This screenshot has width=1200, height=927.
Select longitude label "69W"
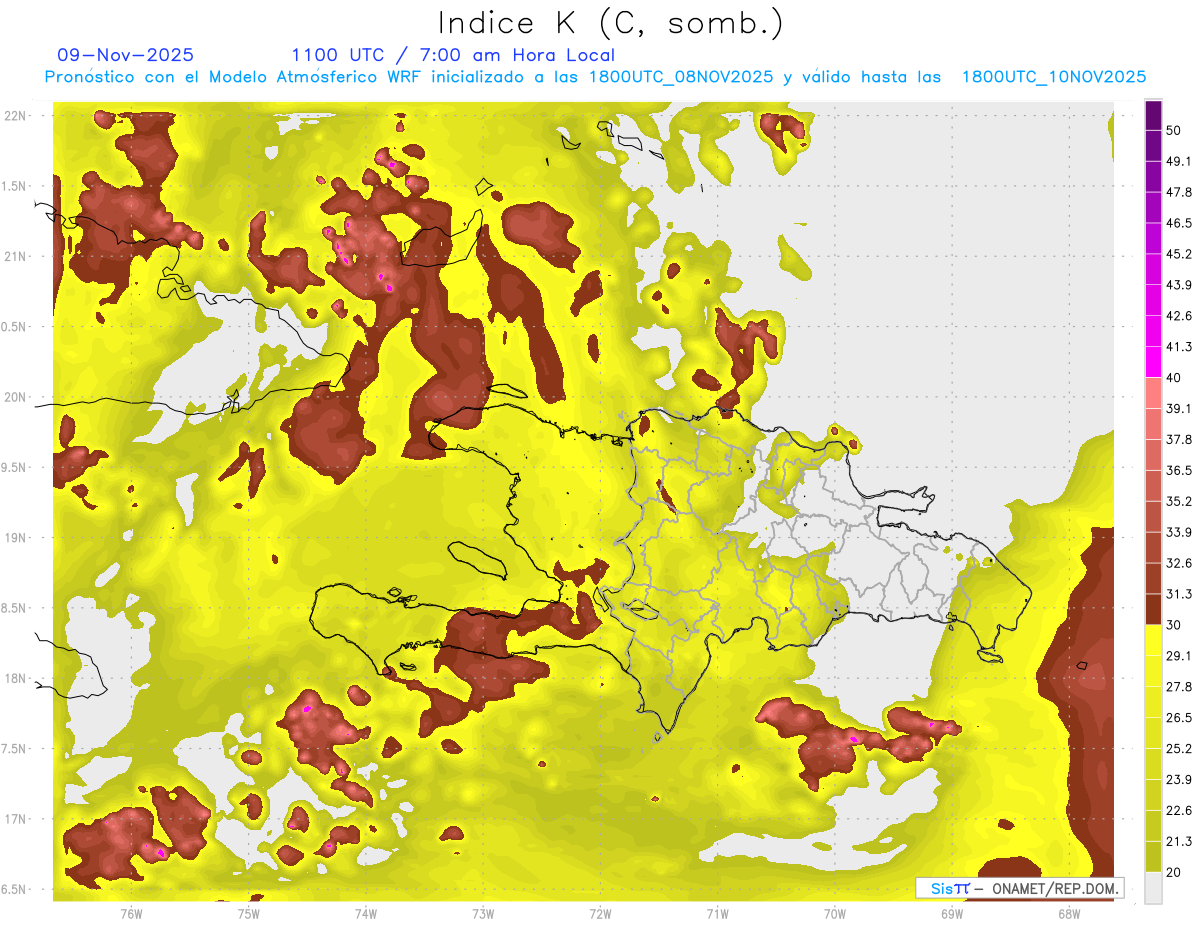(x=951, y=913)
